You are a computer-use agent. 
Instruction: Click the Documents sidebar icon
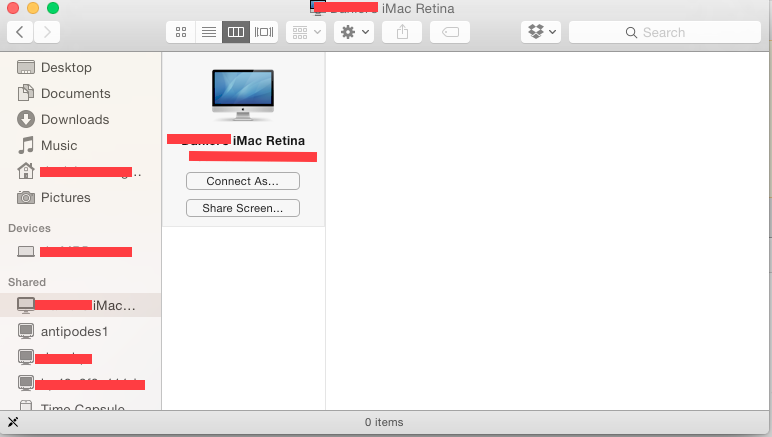[x=26, y=93]
